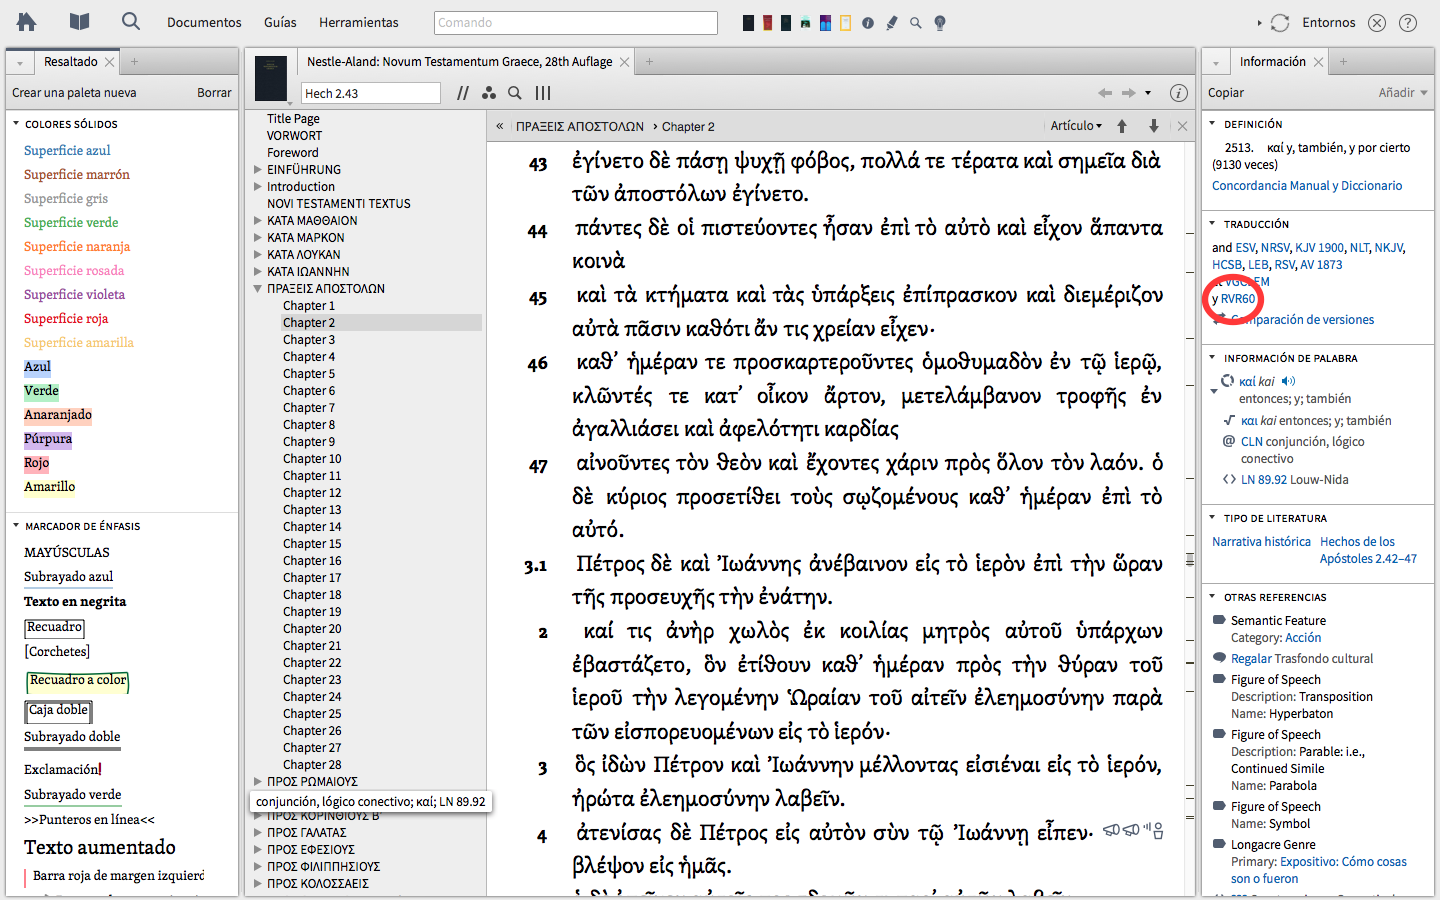Open visual filters three-dots icon

[488, 93]
